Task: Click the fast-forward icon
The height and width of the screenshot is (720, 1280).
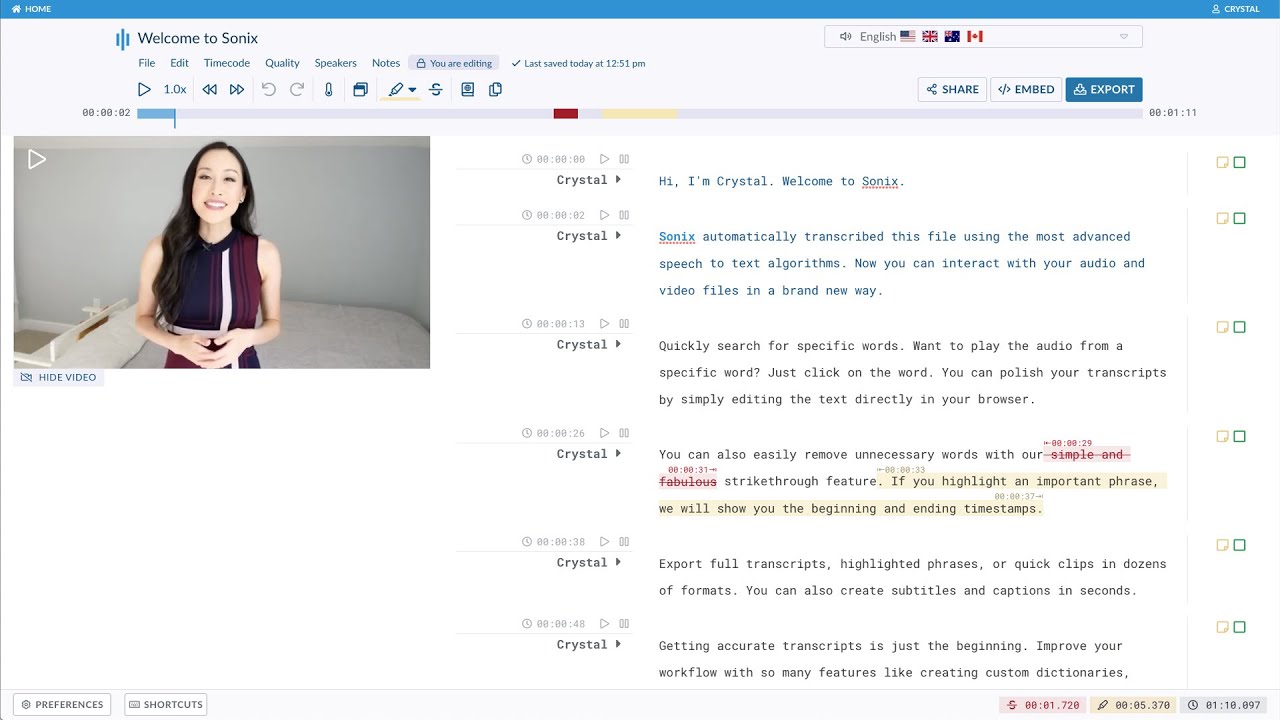Action: point(237,89)
